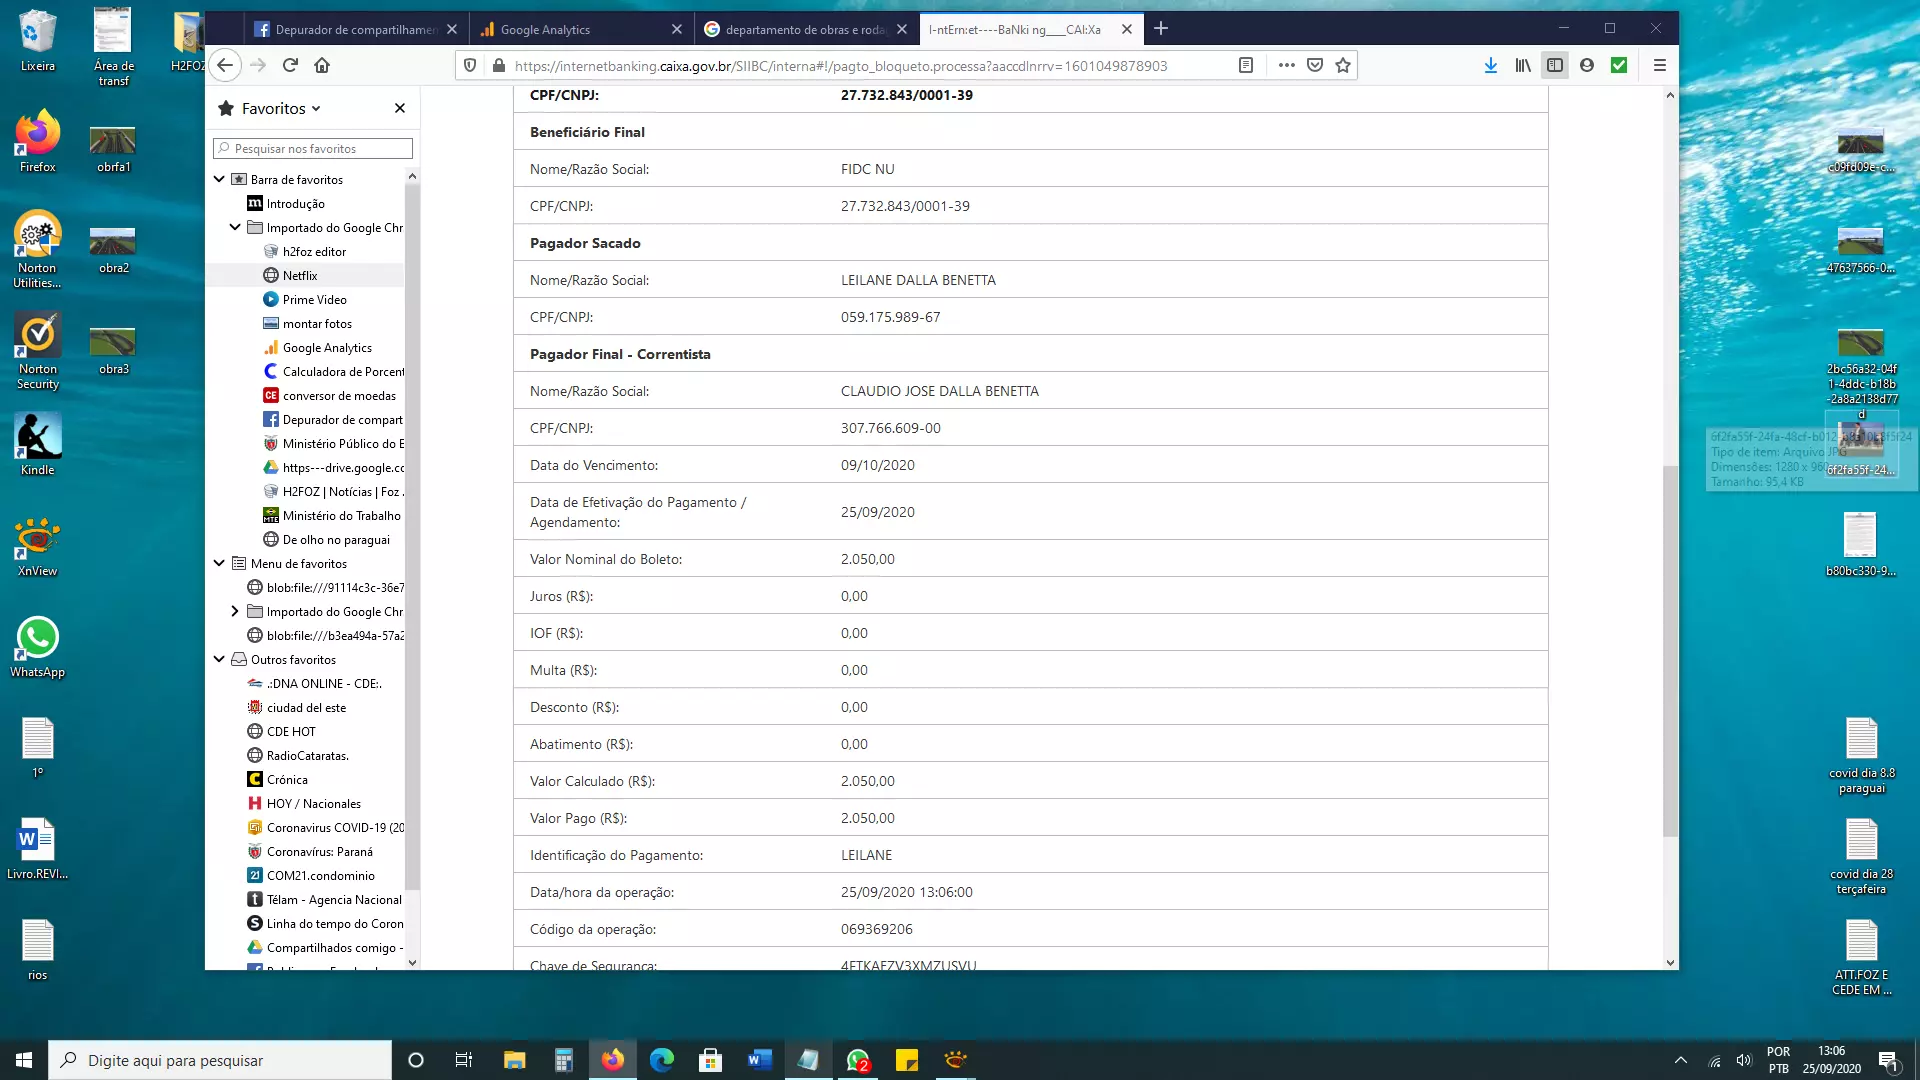Click the Pesquisar nos favoritos search field
This screenshot has width=1920, height=1080.
313,148
